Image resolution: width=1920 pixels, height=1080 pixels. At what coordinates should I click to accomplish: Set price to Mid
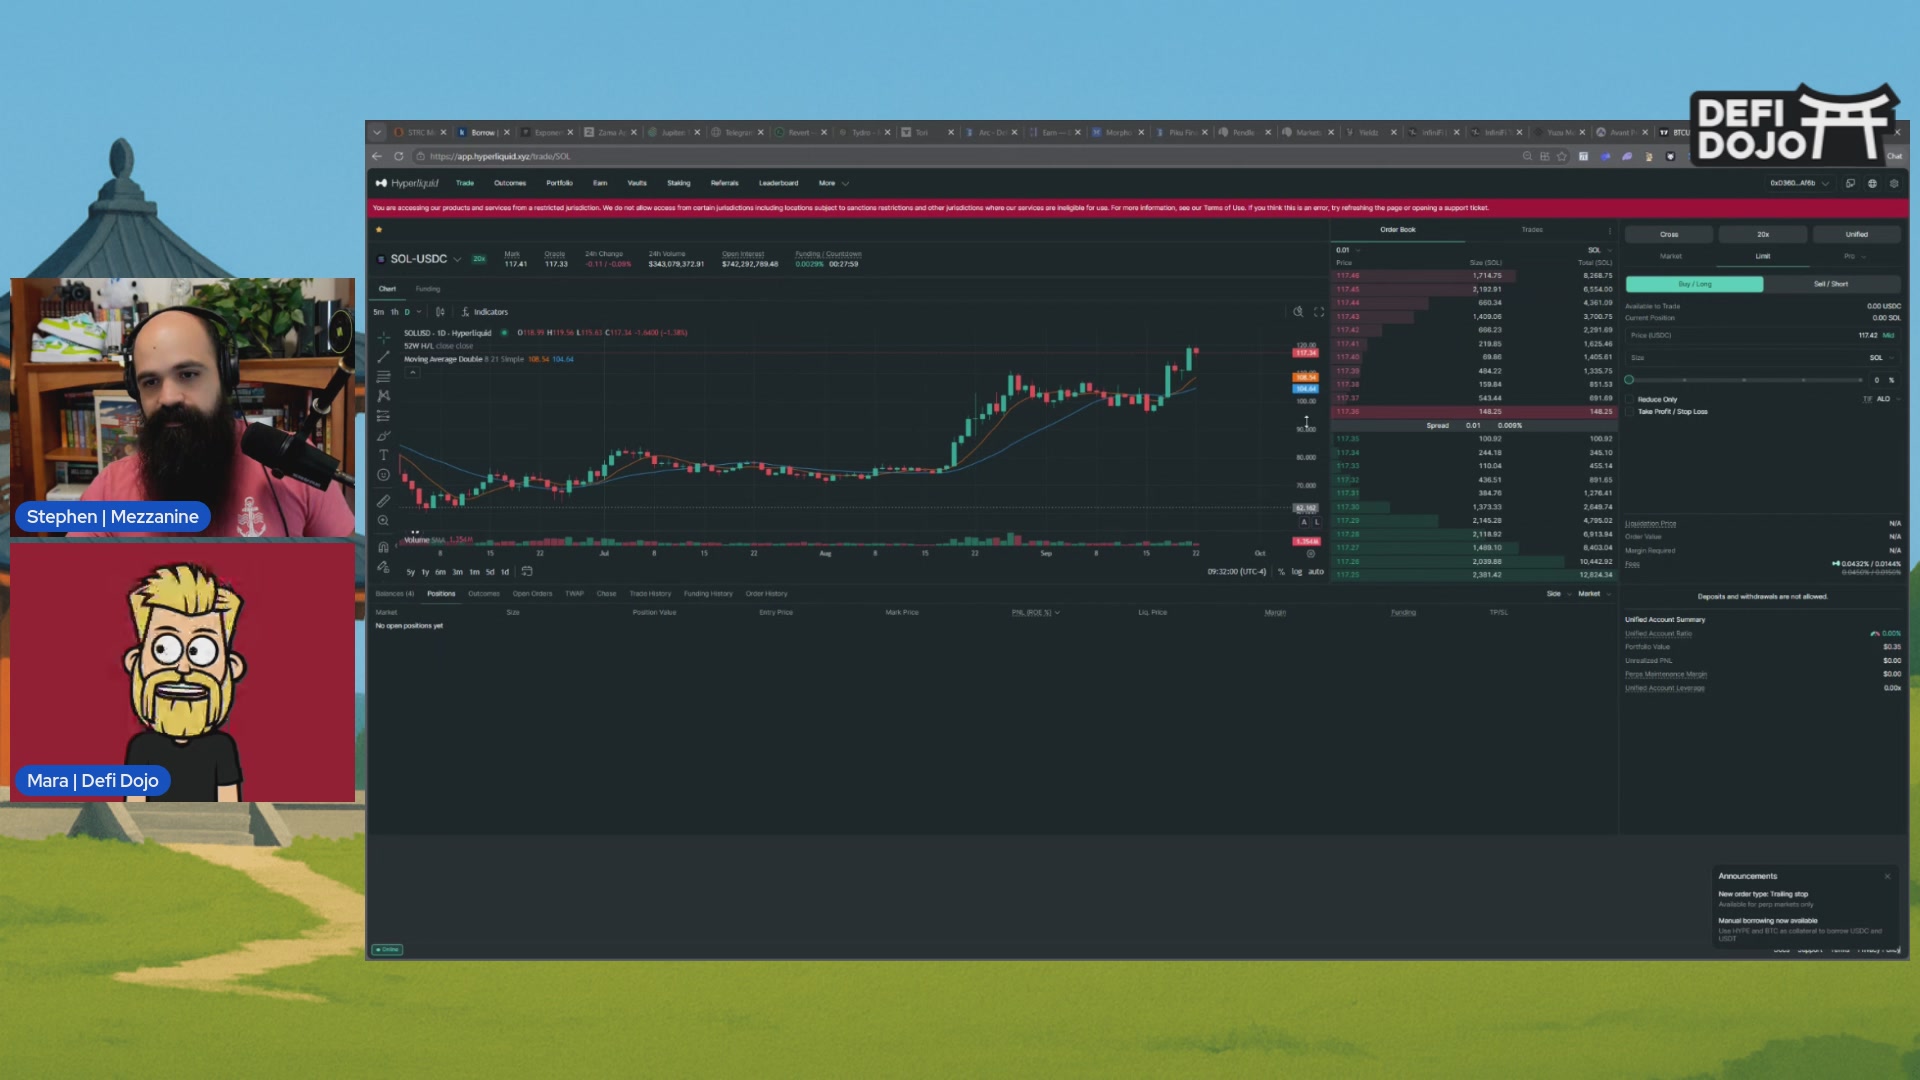point(1889,335)
